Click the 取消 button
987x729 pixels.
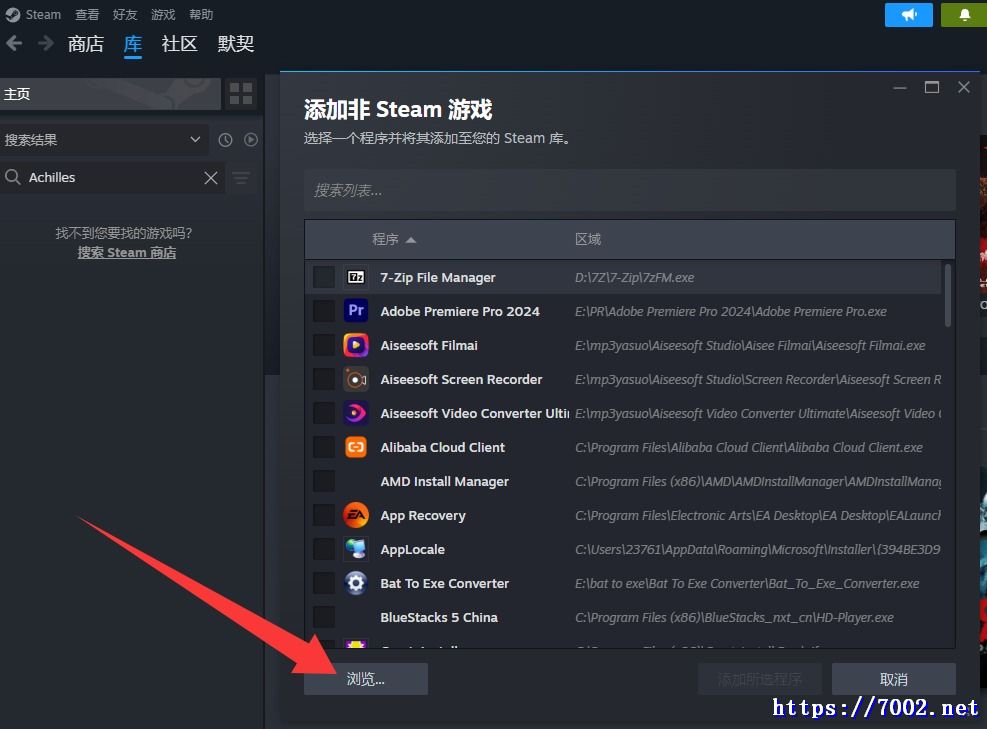pyautogui.click(x=893, y=679)
